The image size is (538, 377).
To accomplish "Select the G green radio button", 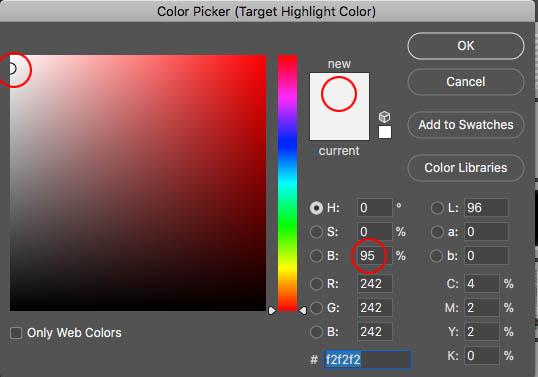I will pyautogui.click(x=316, y=308).
